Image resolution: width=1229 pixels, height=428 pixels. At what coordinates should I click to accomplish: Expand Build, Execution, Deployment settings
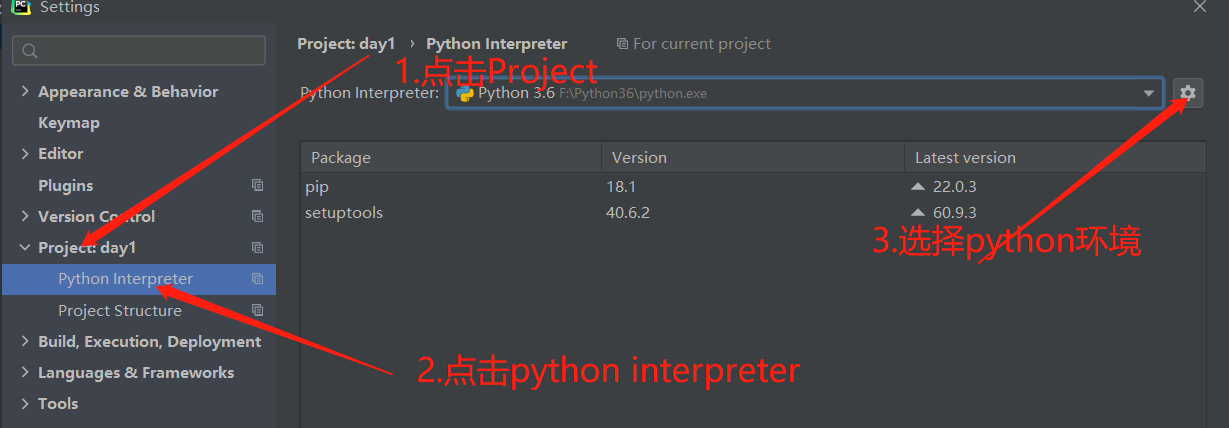[25, 341]
